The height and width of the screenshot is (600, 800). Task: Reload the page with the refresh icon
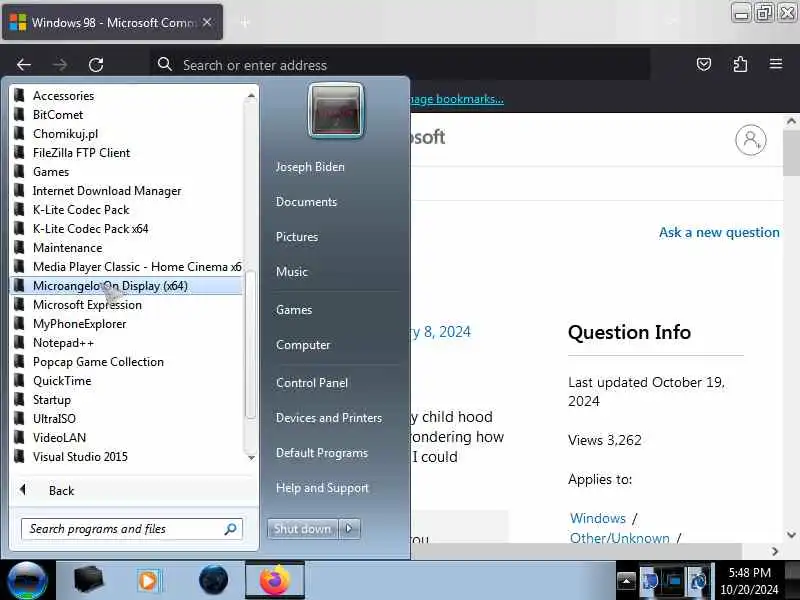(x=96, y=65)
